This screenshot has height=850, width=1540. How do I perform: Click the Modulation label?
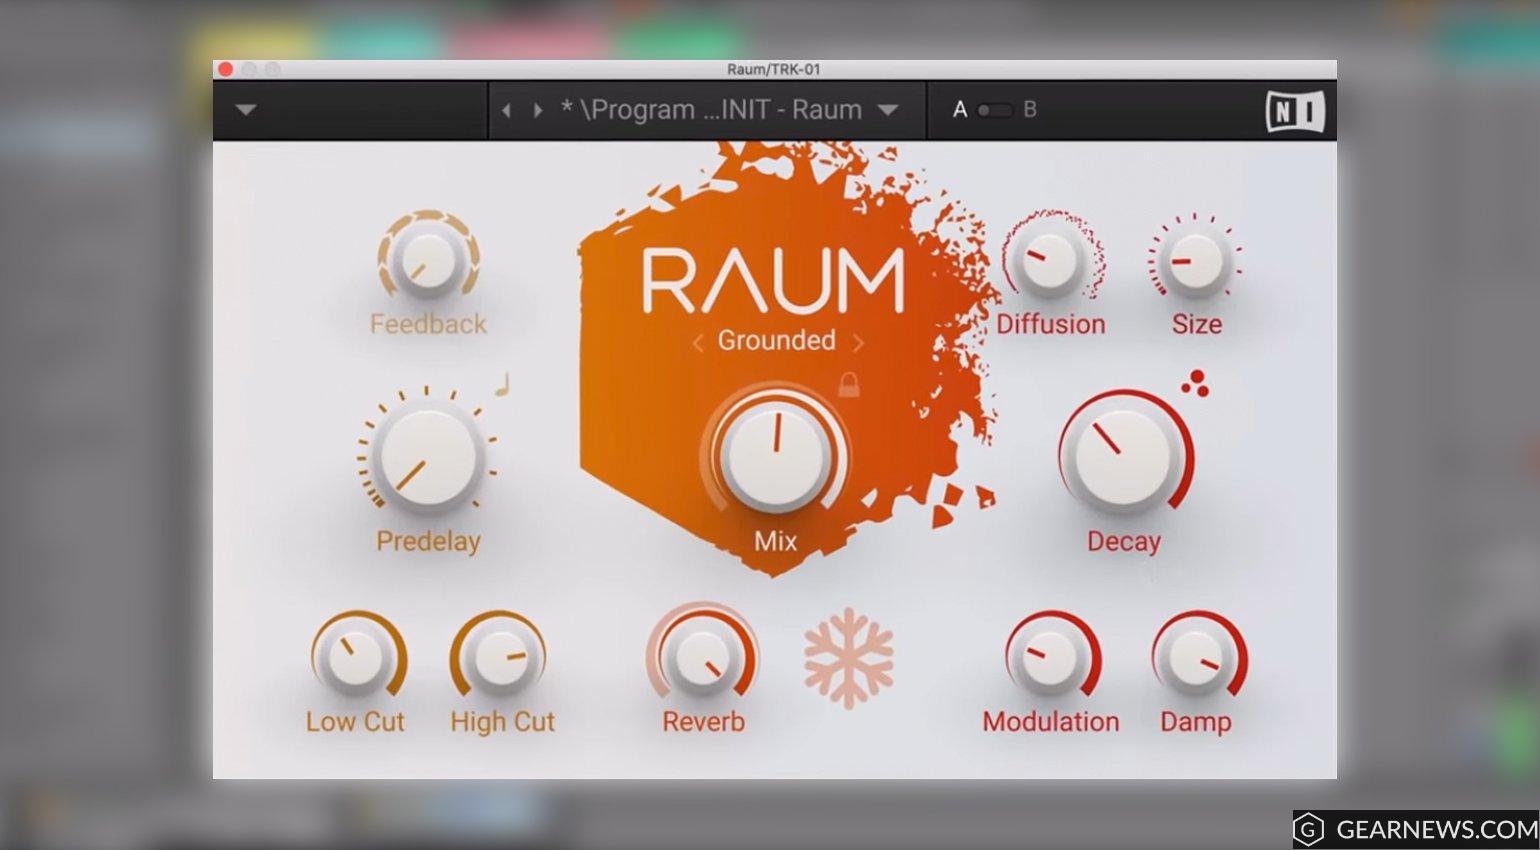click(x=1051, y=721)
